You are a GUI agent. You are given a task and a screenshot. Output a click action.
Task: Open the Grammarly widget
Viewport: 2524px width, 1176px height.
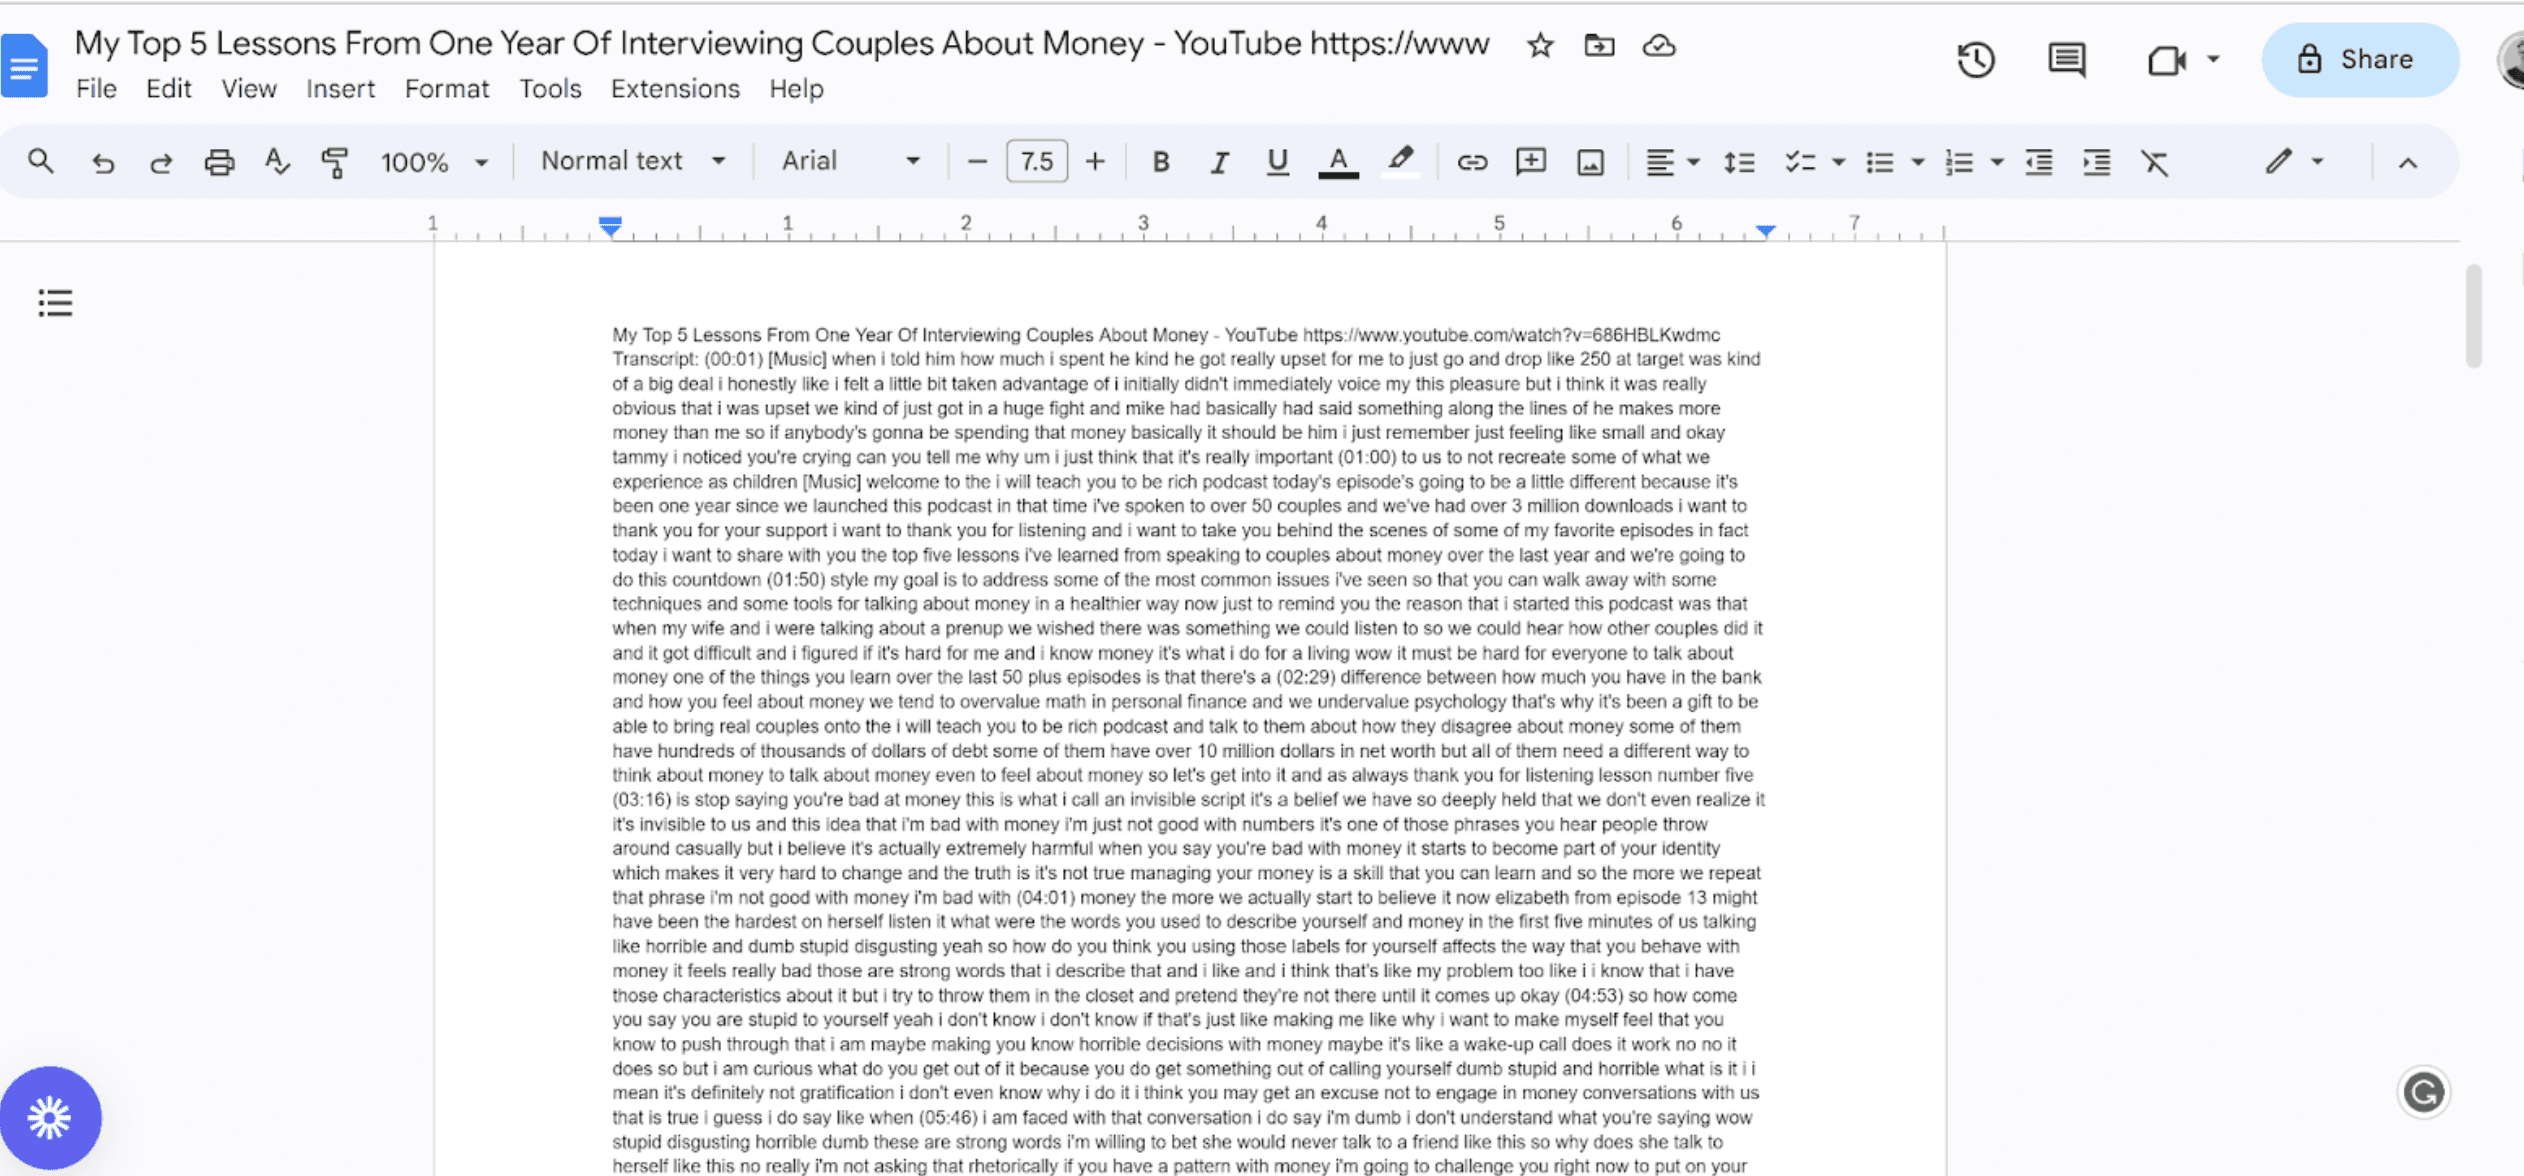[2424, 1092]
